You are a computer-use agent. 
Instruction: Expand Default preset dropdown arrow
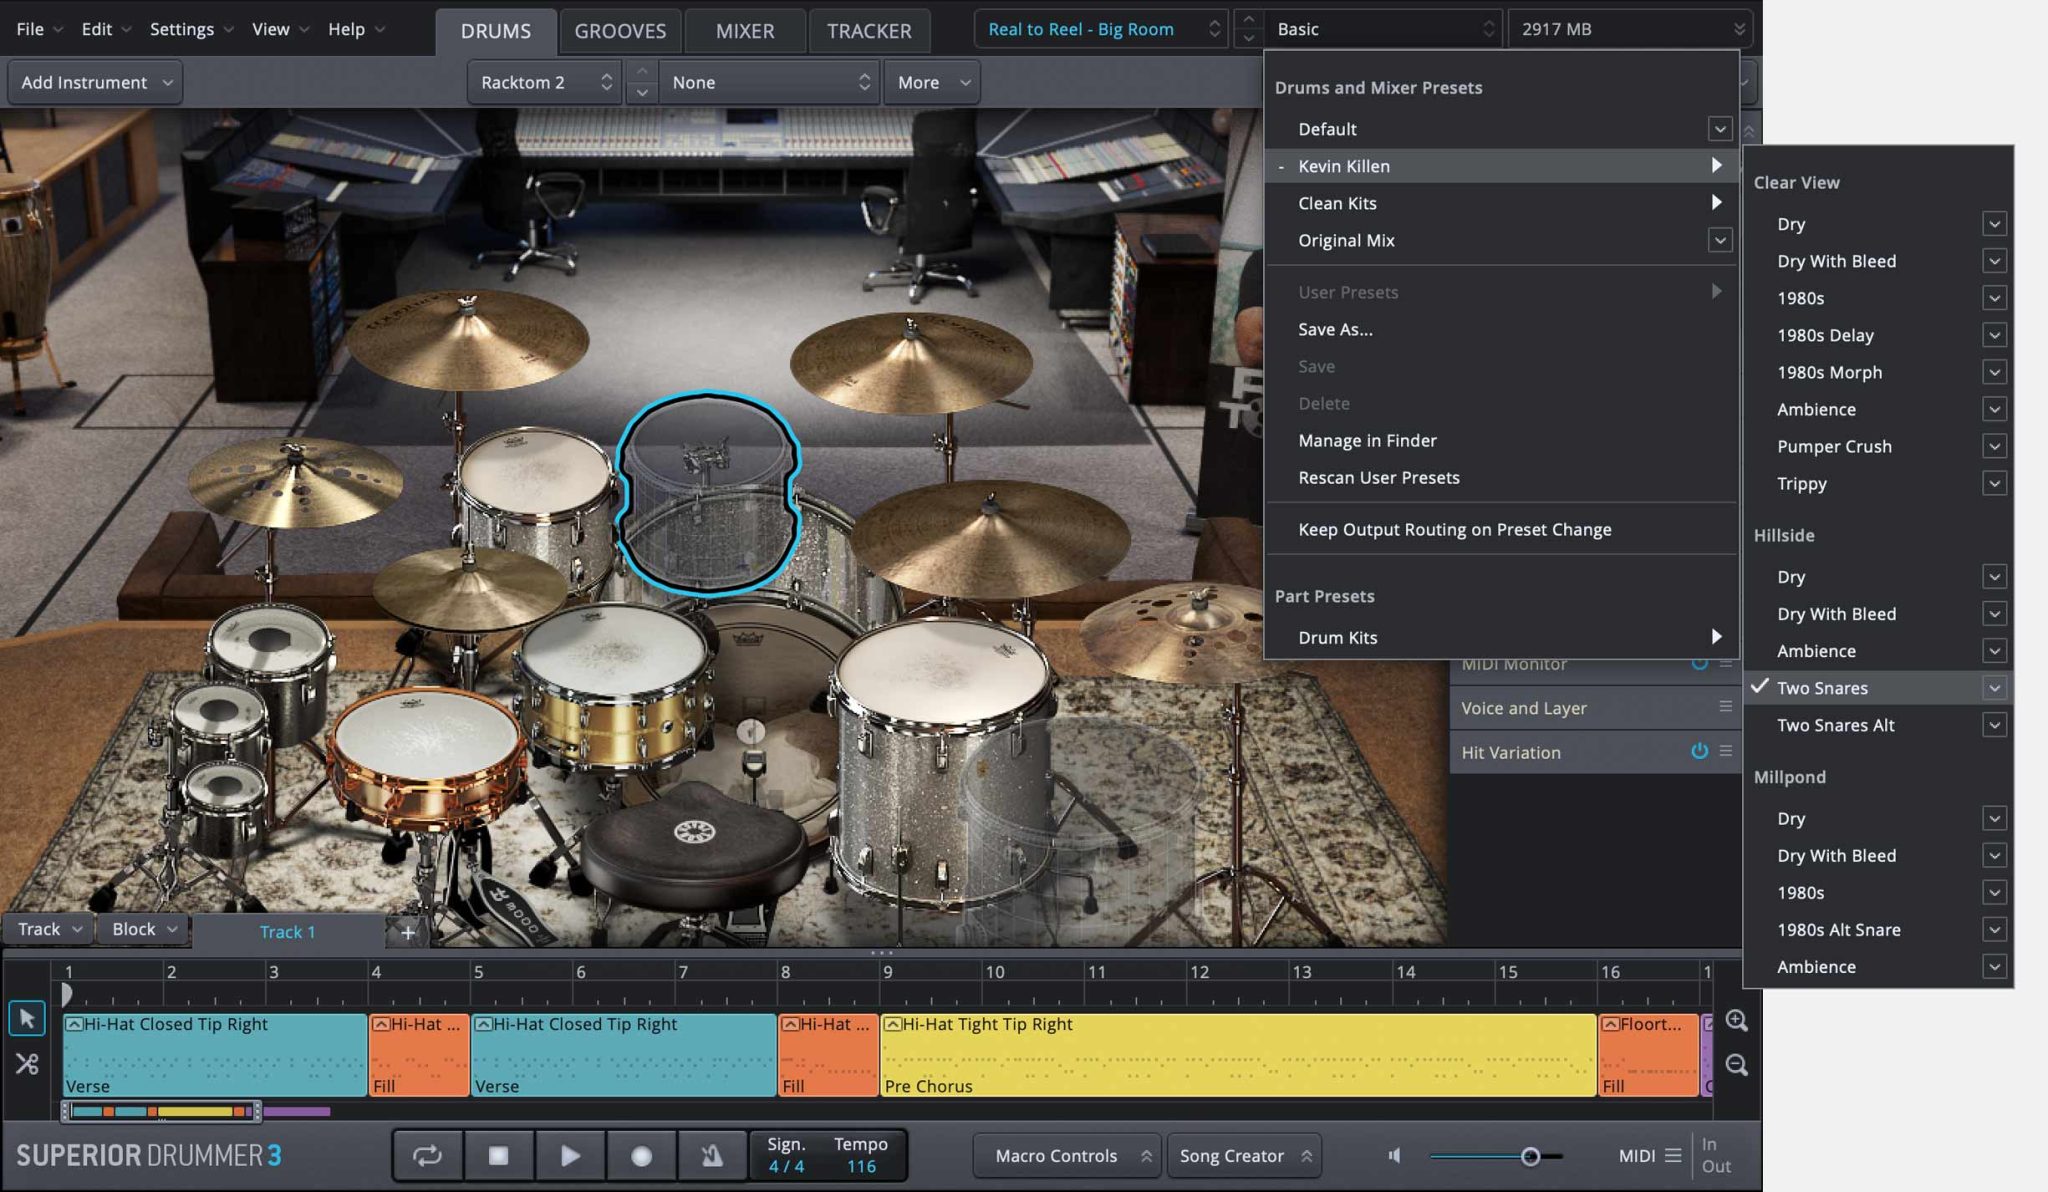pos(1720,129)
